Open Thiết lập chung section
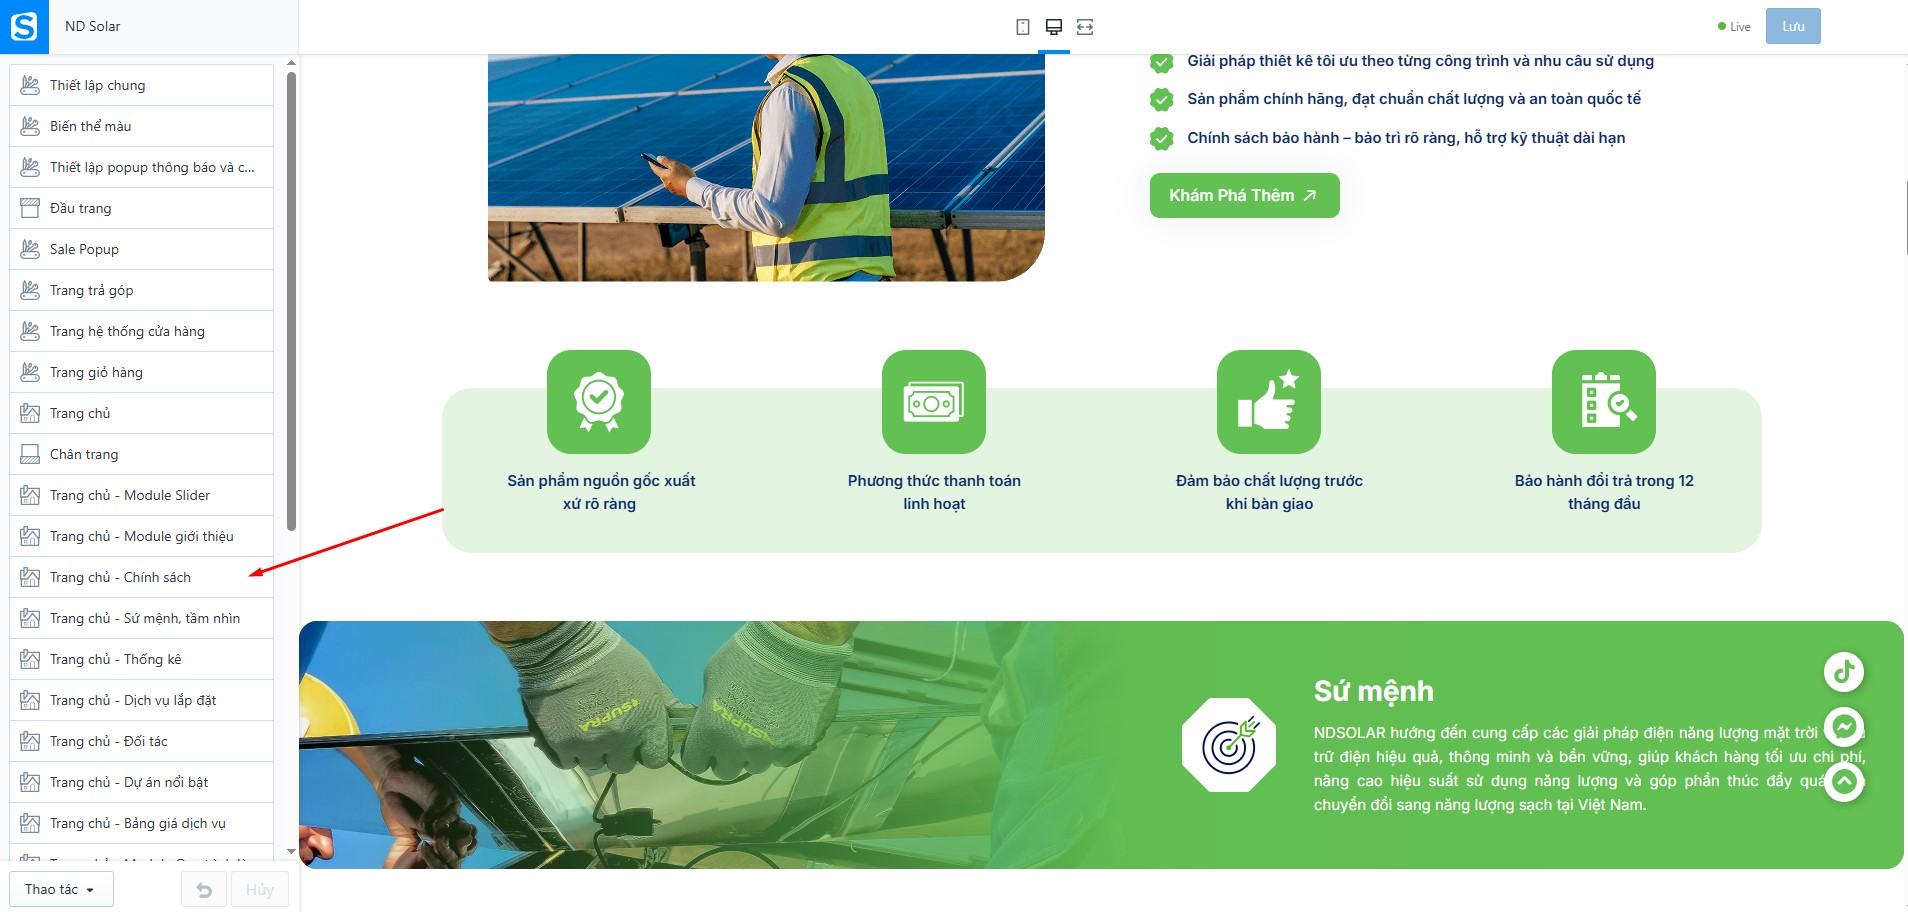This screenshot has height=912, width=1908. pyautogui.click(x=141, y=85)
